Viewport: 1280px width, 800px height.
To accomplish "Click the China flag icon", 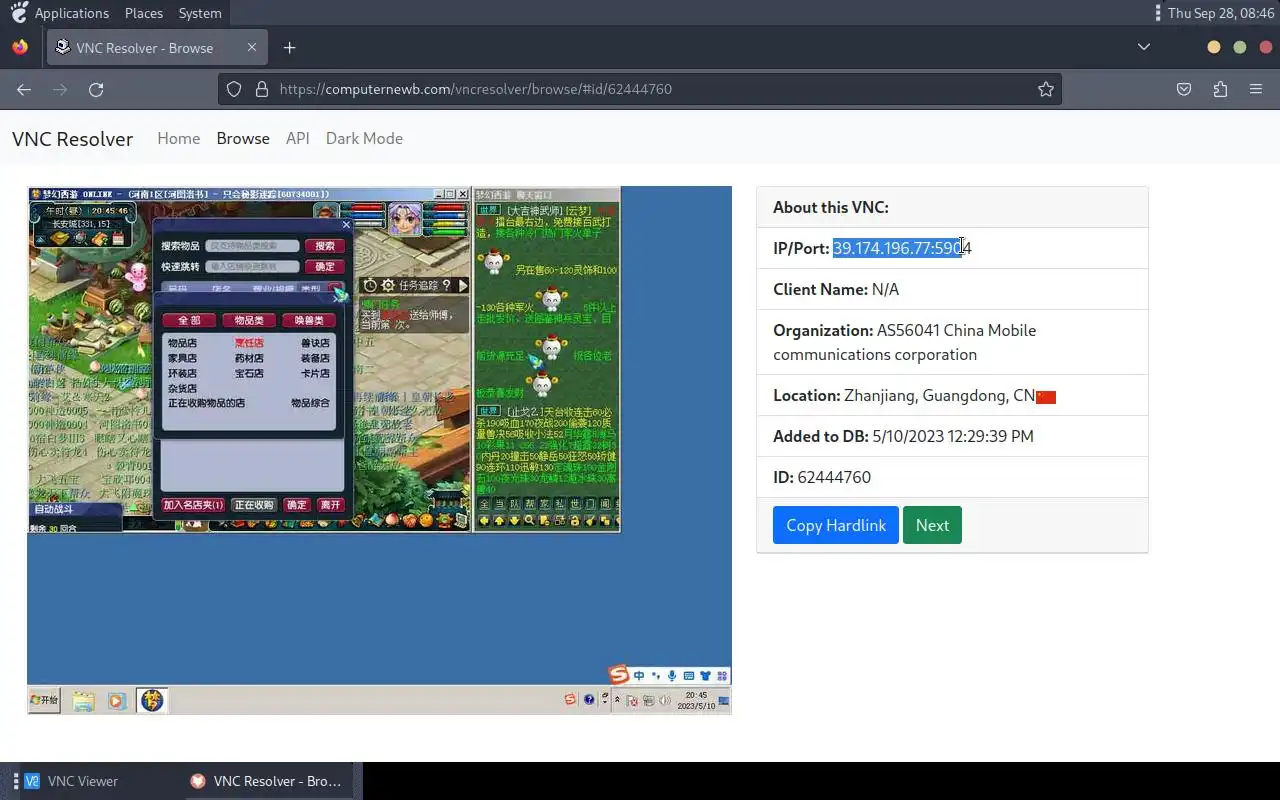I will pos(1046,396).
